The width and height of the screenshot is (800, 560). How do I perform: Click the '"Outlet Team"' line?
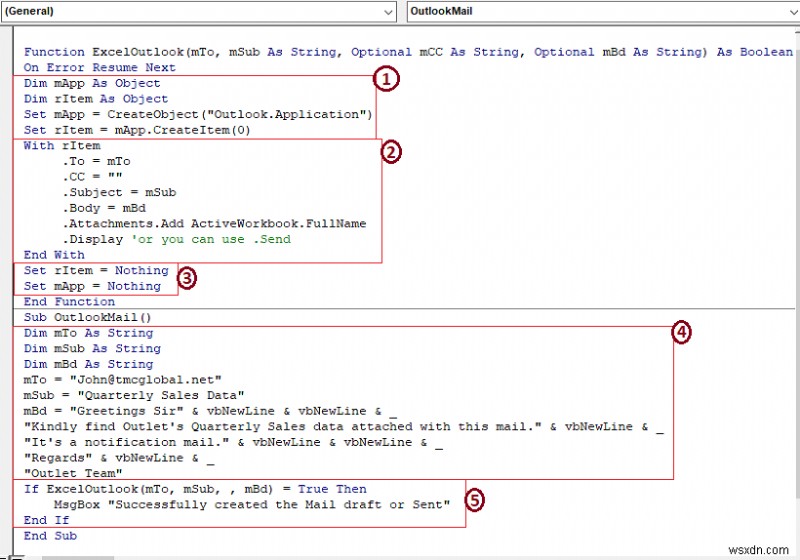tap(73, 473)
